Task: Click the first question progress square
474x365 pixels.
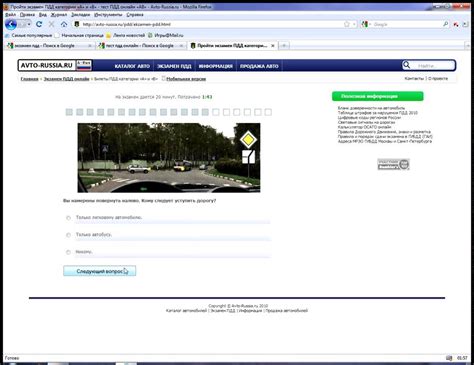Action: 69,112
